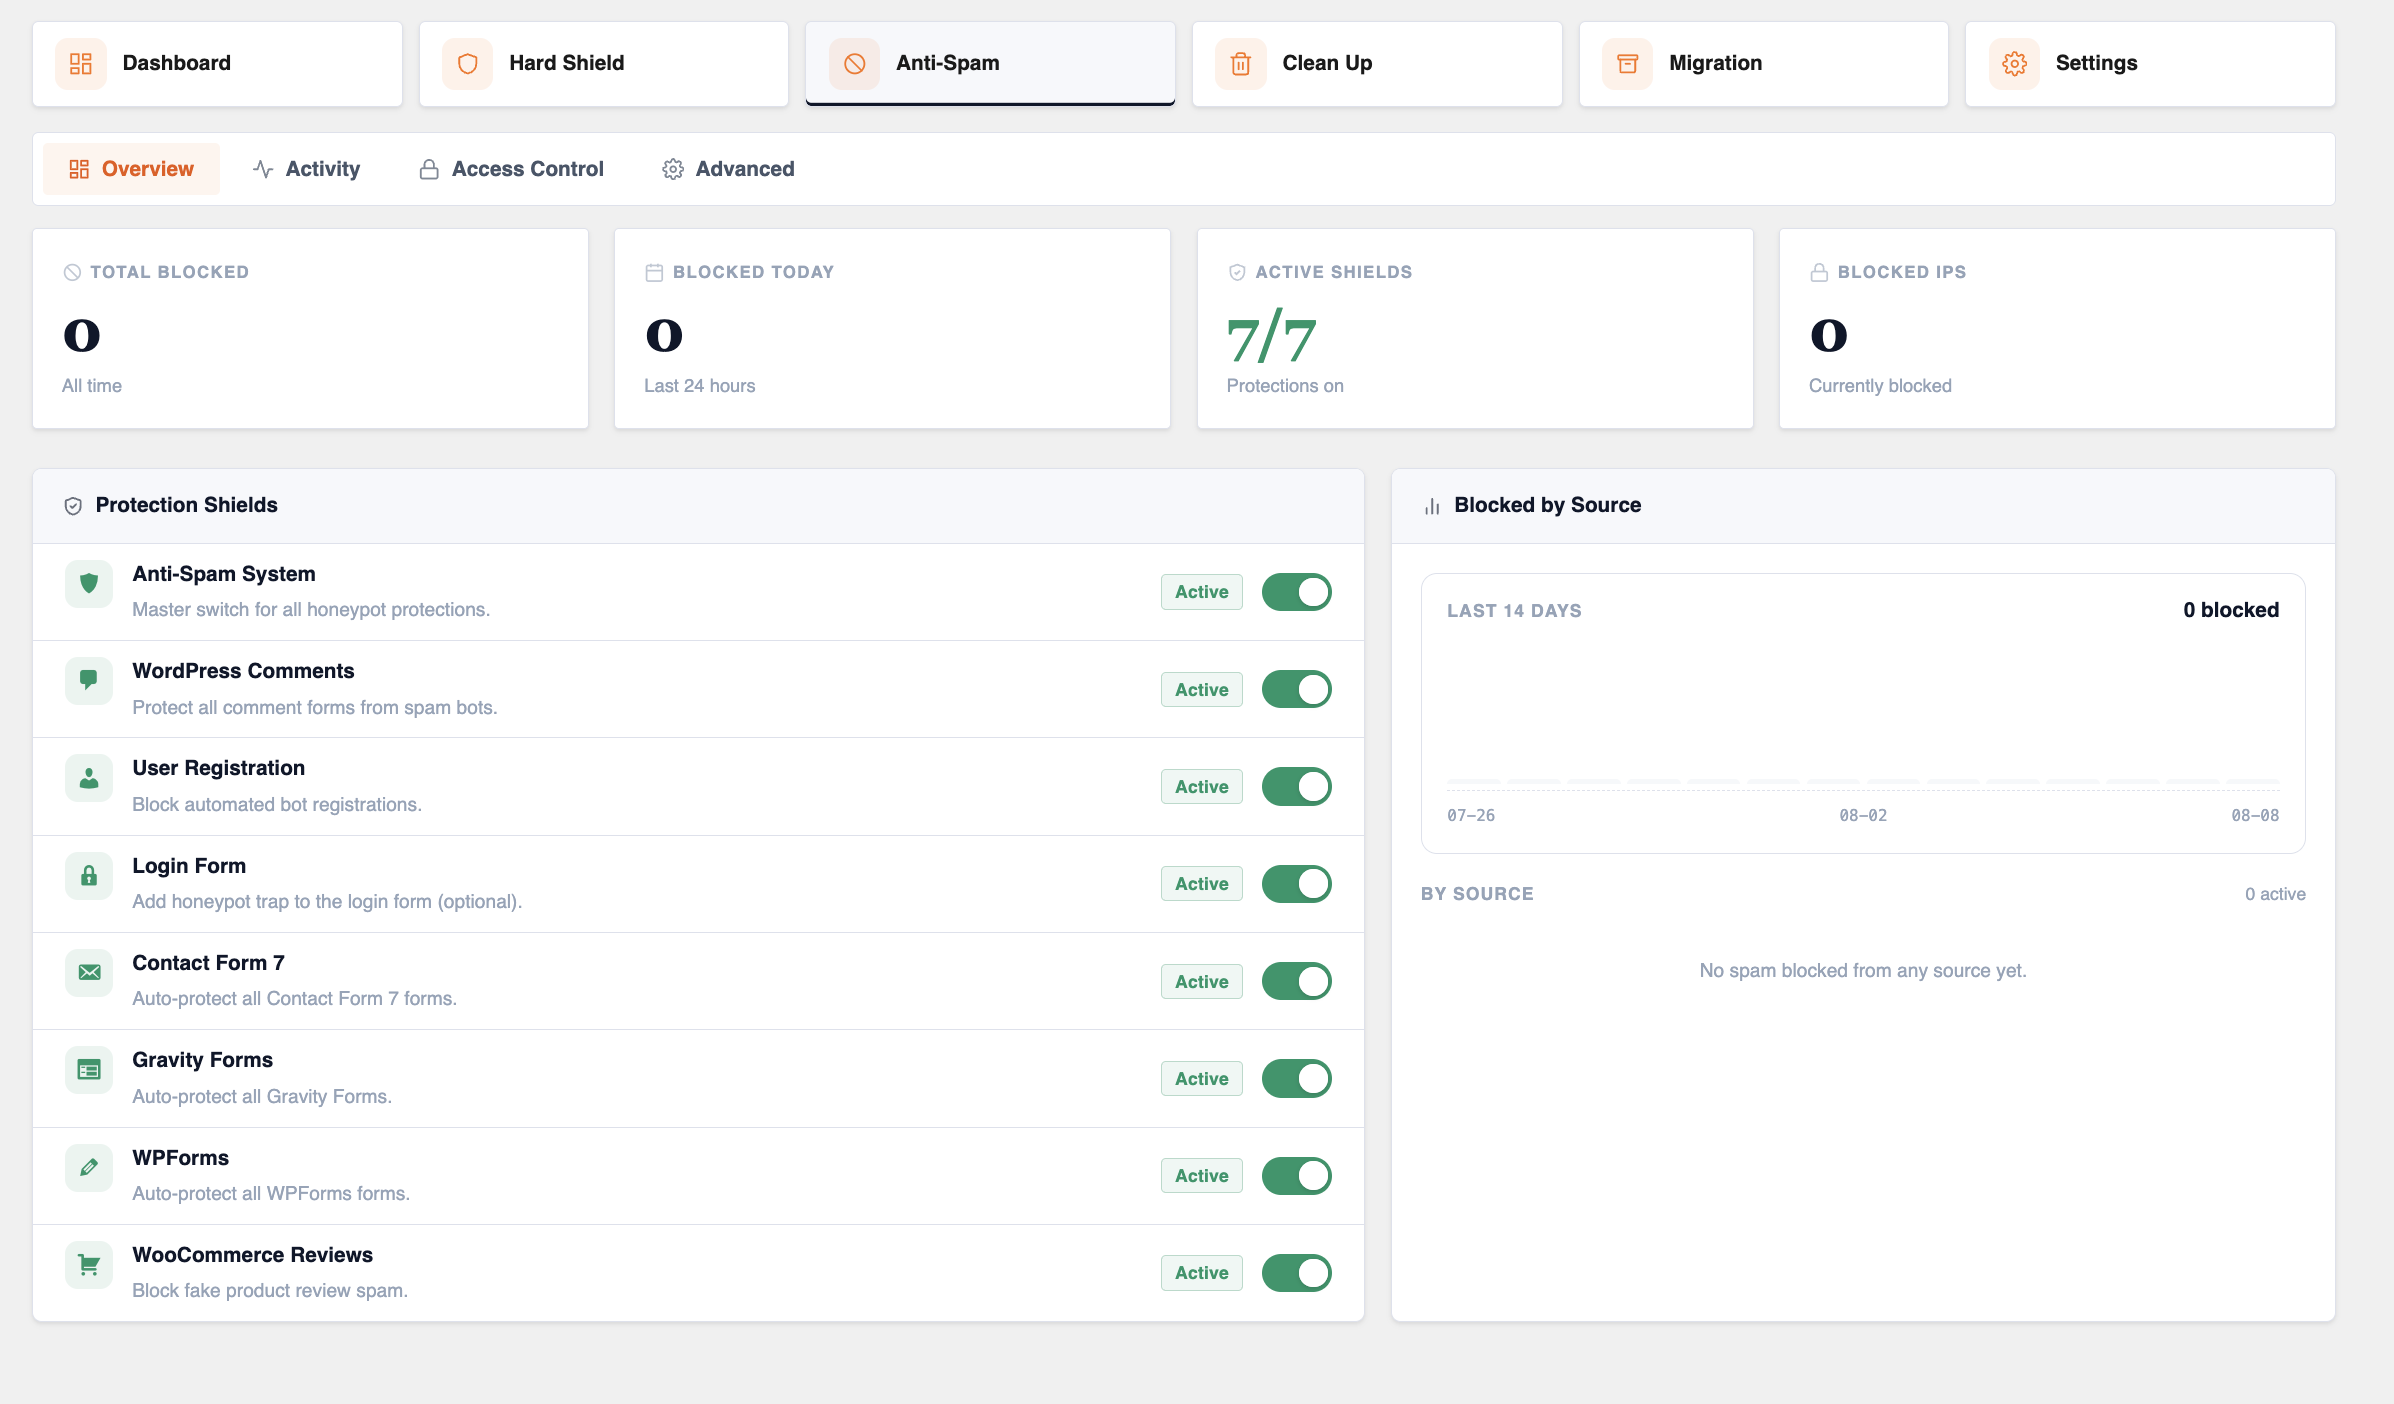The image size is (2394, 1404).
Task: Open the Settings tab
Action: [x=2150, y=64]
